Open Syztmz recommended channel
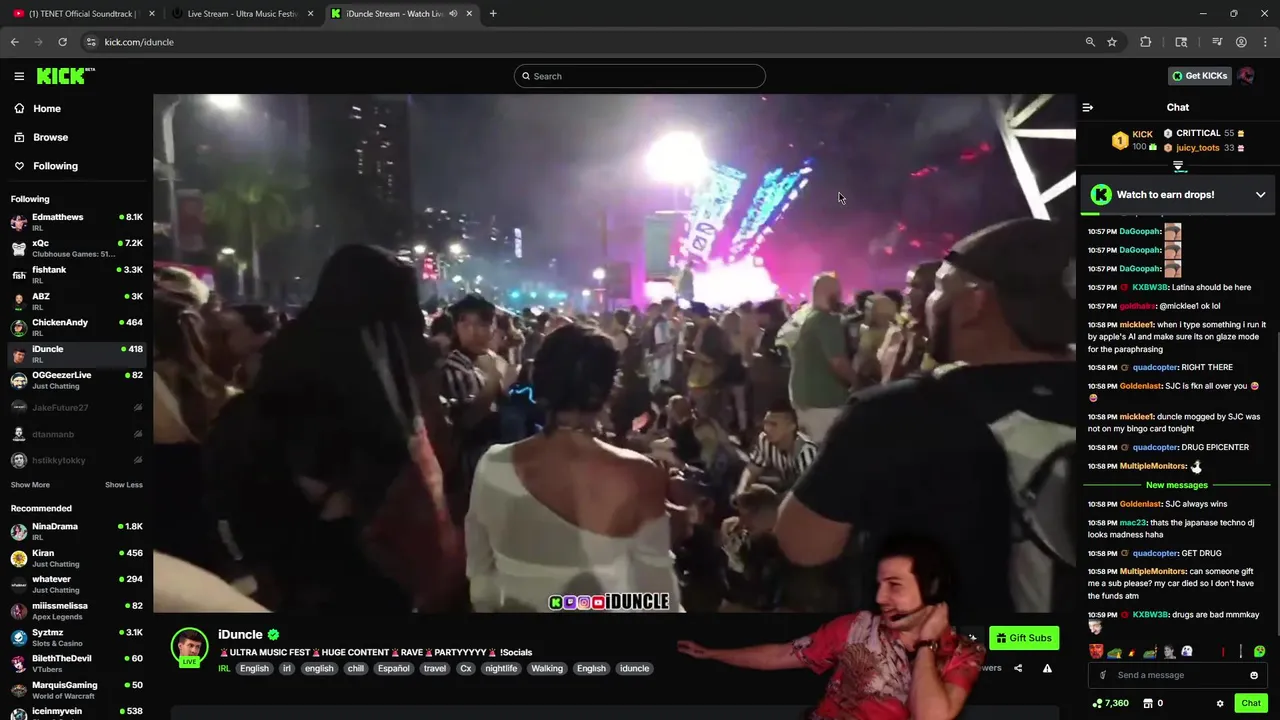1280x720 pixels. [76, 637]
